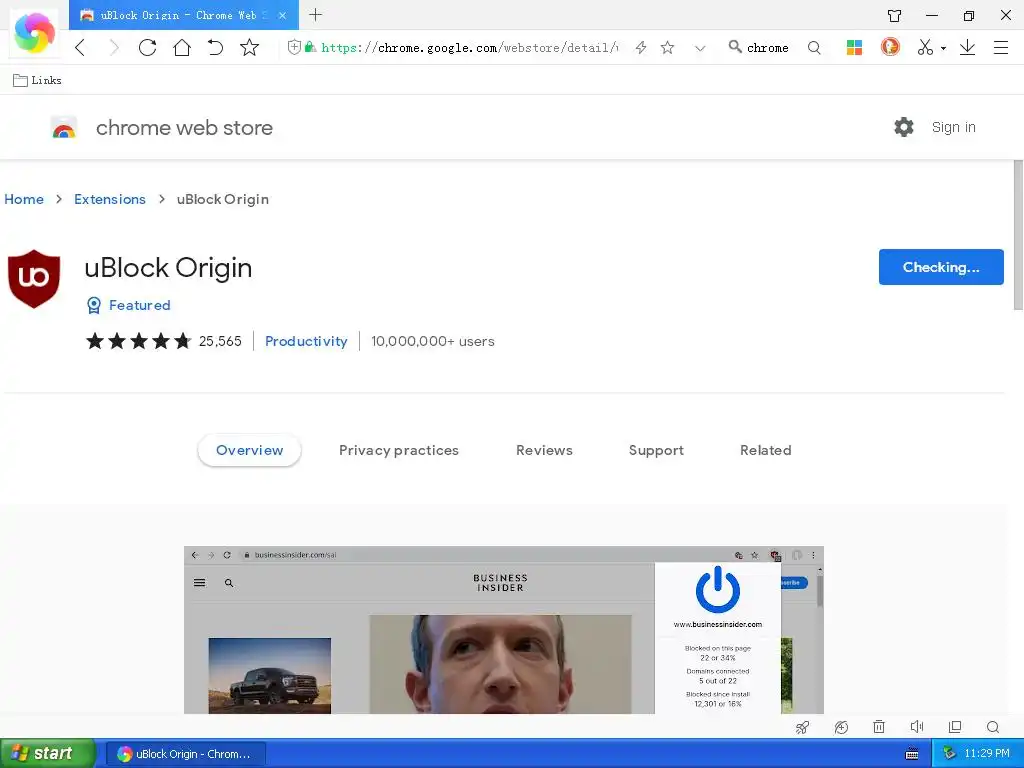The height and width of the screenshot is (768, 1024).
Task: Click the '10,000,000+ users' text
Action: pos(433,341)
